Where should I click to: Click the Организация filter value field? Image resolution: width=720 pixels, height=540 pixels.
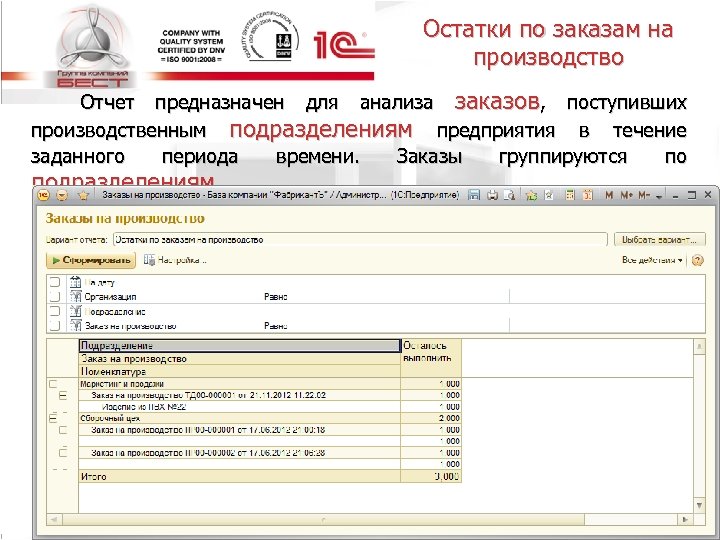click(x=607, y=297)
